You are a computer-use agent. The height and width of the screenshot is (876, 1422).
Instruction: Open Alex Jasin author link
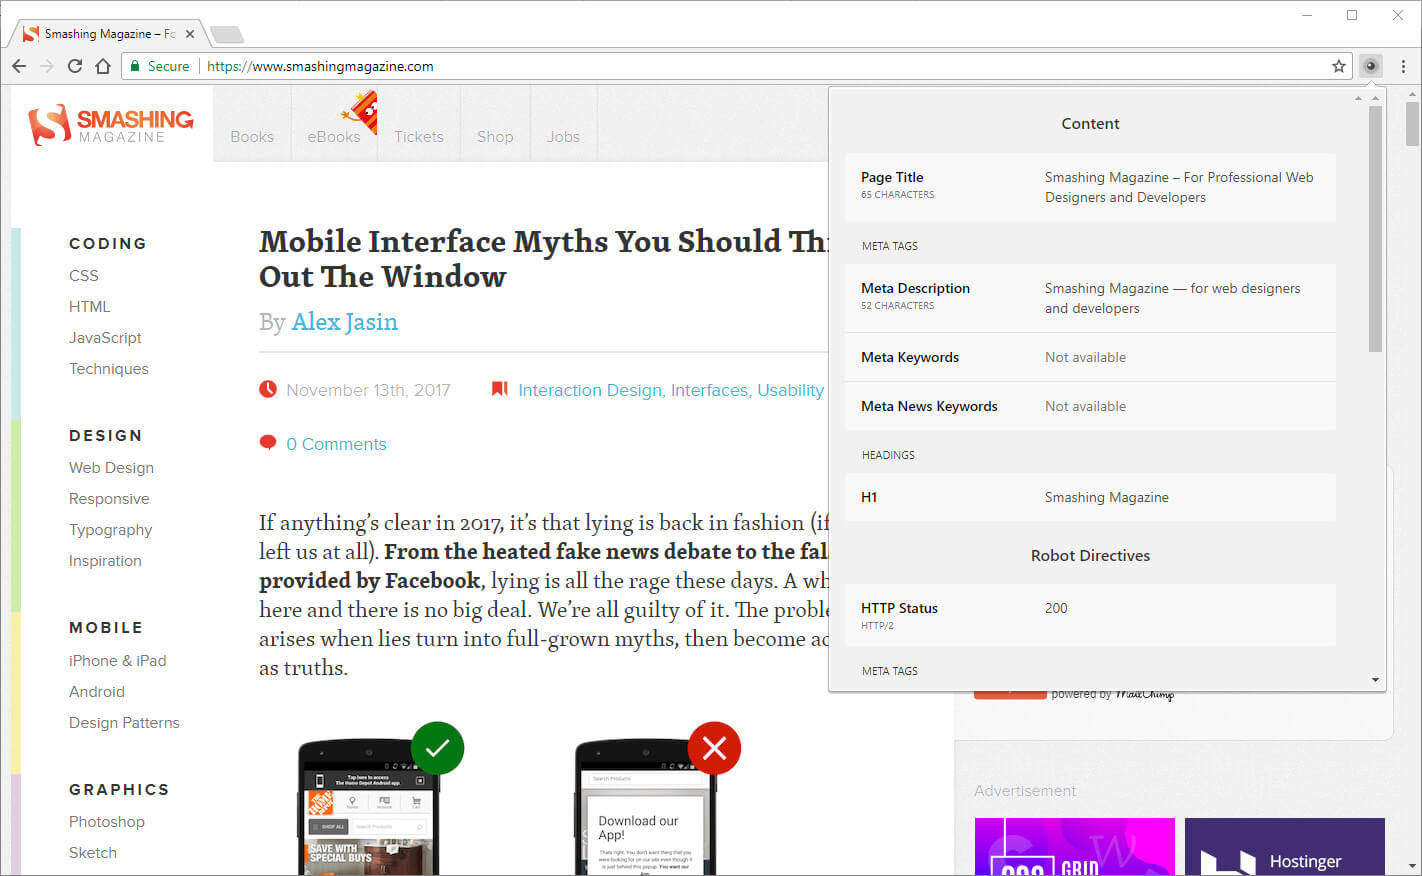(x=344, y=322)
